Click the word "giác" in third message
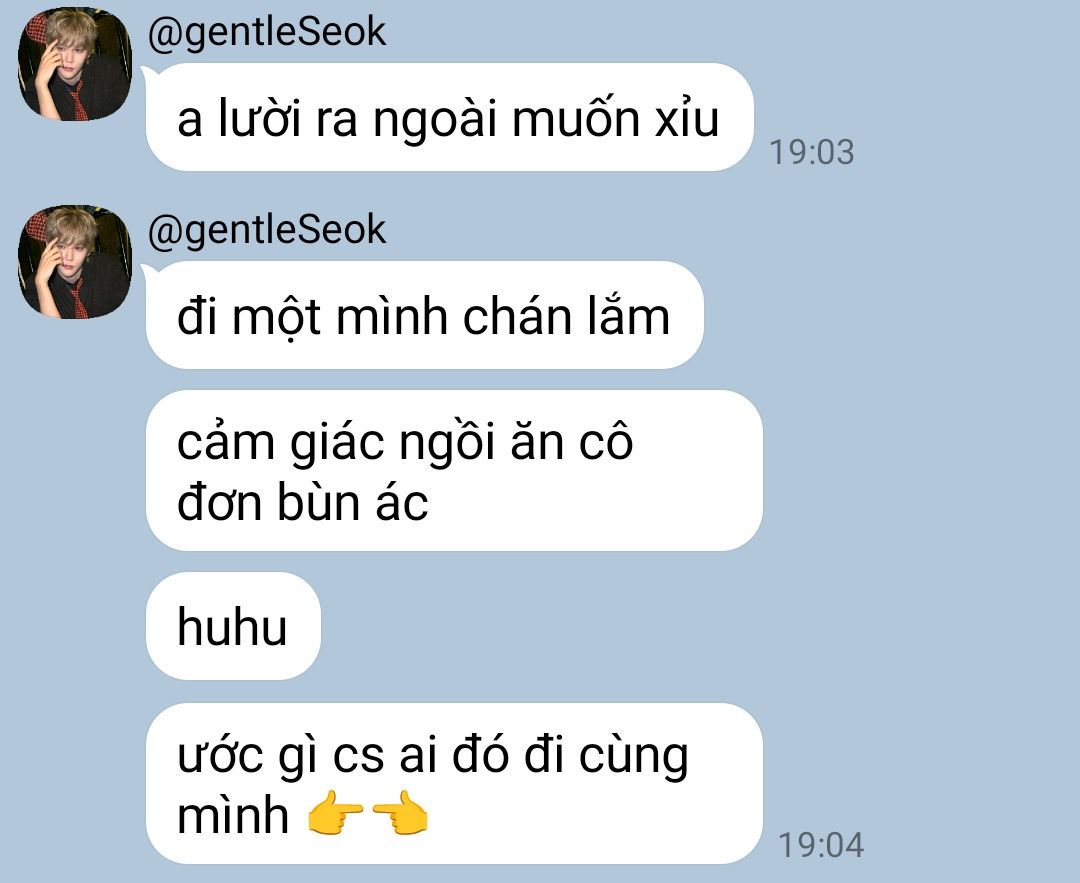The image size is (1080, 883). click(x=337, y=444)
